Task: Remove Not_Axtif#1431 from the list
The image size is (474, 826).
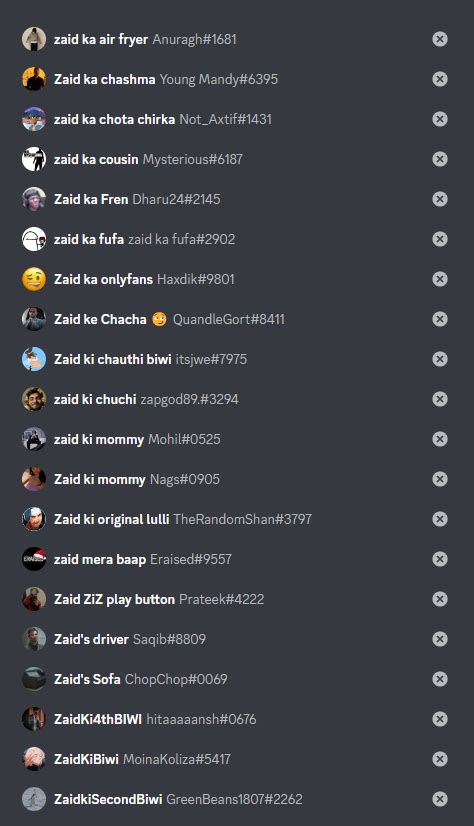Action: point(440,119)
